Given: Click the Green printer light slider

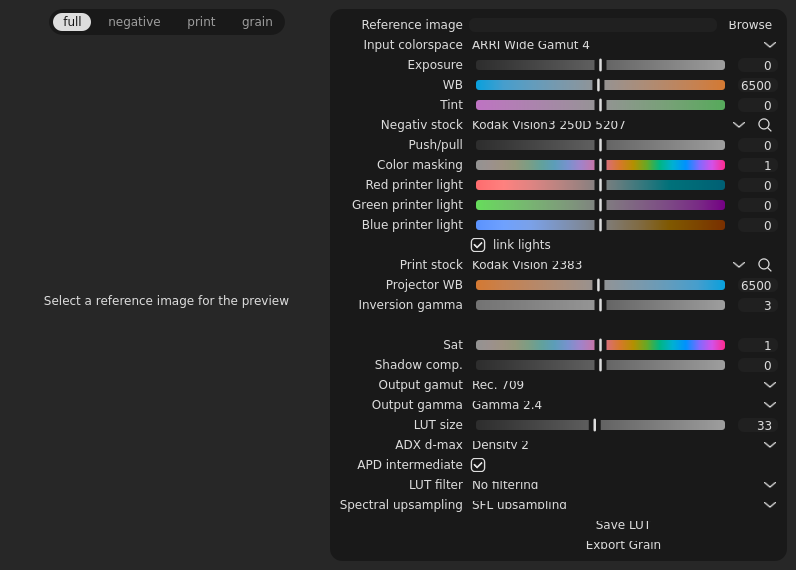Looking at the screenshot, I should click(x=600, y=205).
